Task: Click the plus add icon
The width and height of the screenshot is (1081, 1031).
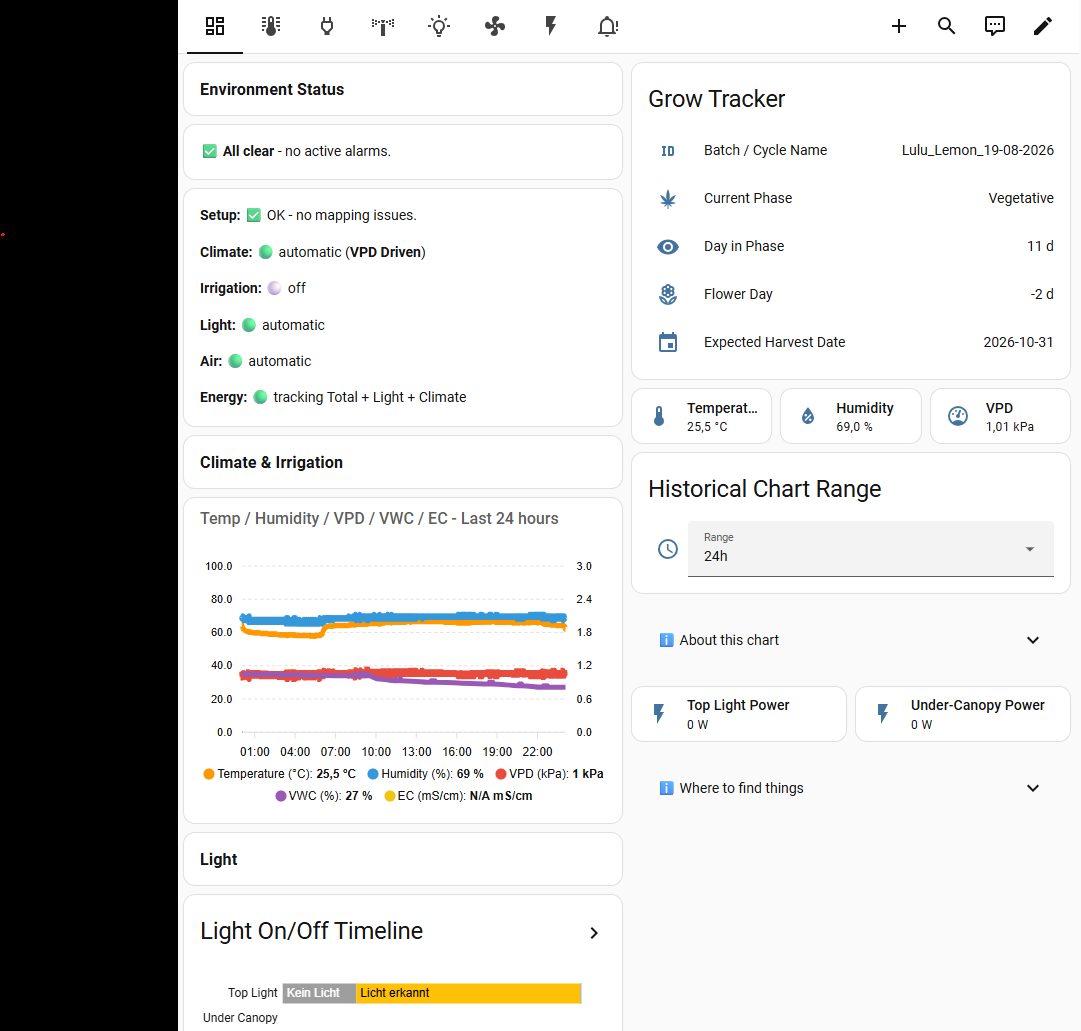Action: click(x=898, y=26)
